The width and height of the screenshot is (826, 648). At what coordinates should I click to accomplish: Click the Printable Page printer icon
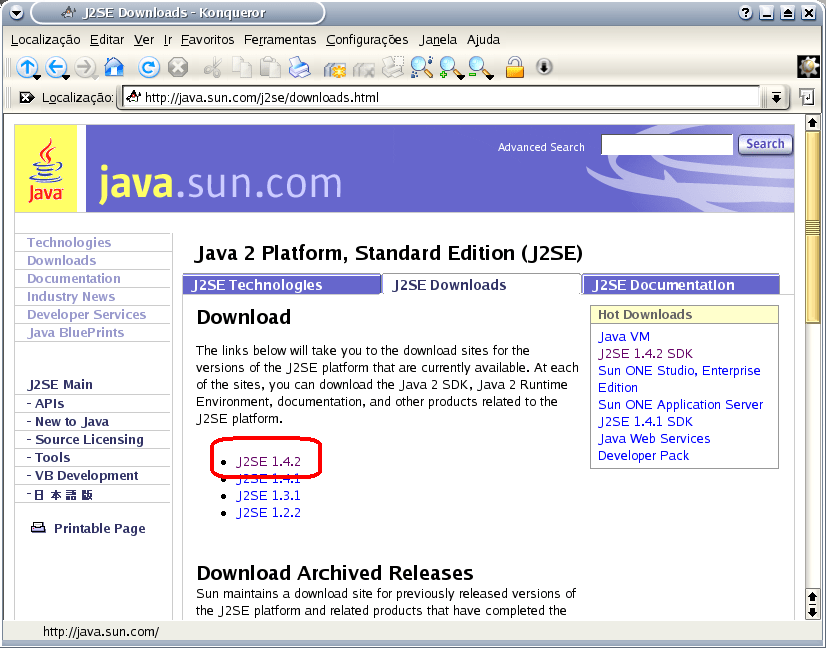tap(38, 527)
